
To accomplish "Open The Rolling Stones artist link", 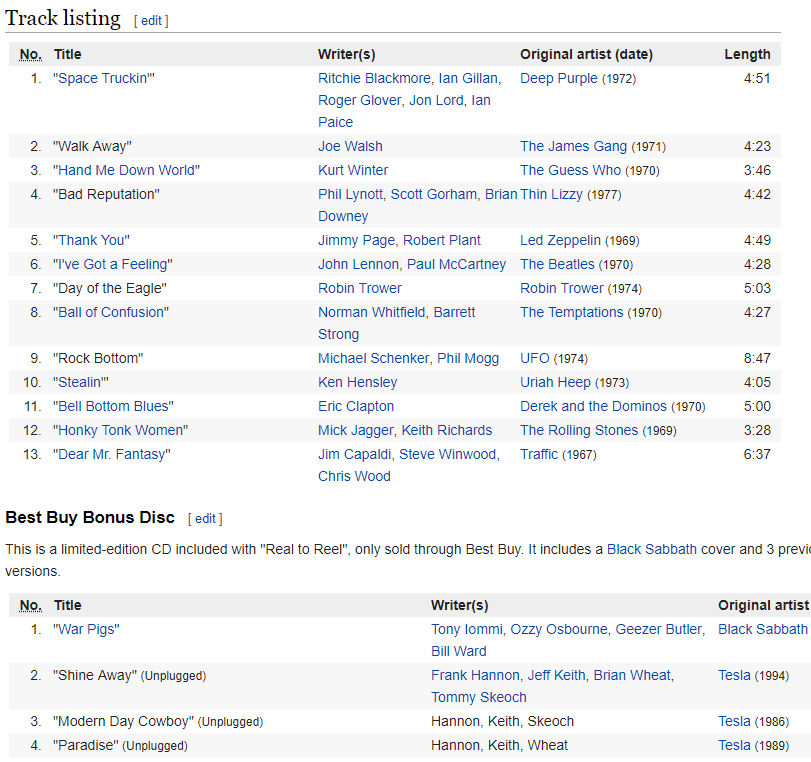I will [x=579, y=430].
